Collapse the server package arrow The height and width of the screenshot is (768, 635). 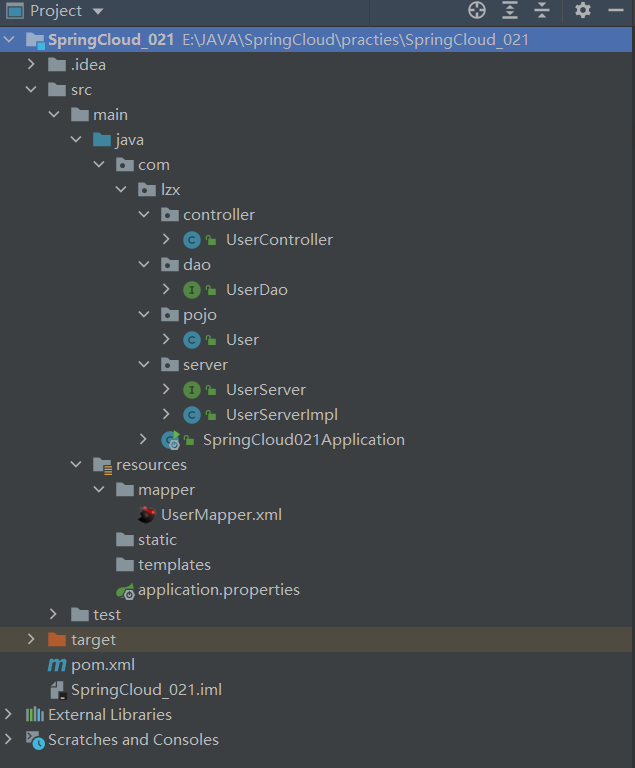(144, 364)
